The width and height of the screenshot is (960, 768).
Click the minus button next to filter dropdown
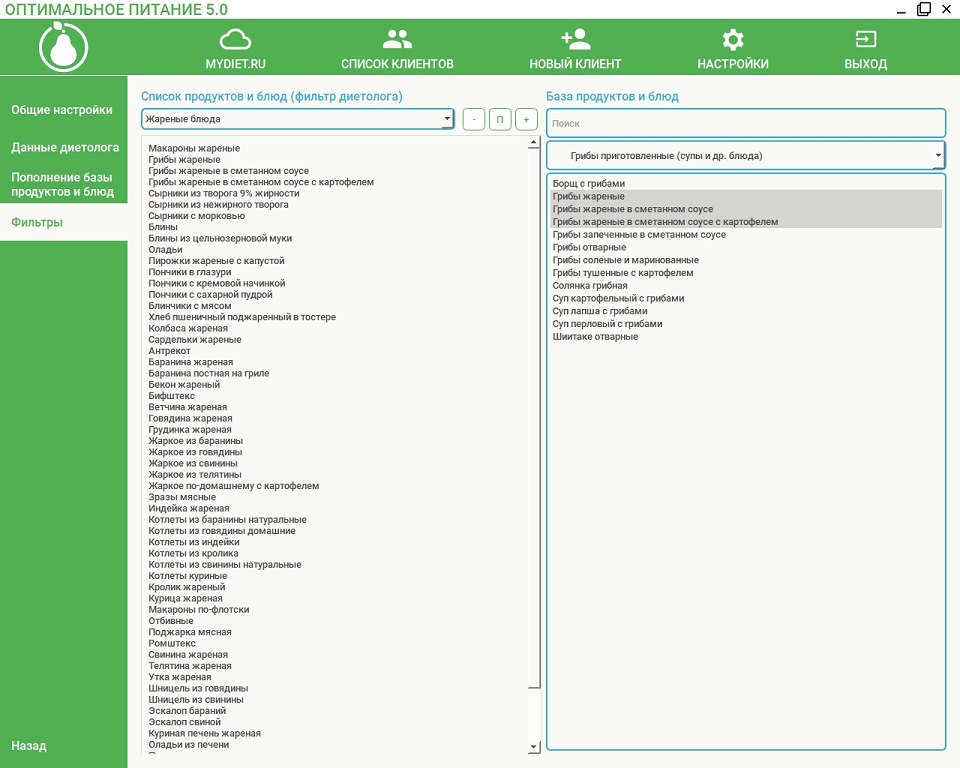point(474,119)
